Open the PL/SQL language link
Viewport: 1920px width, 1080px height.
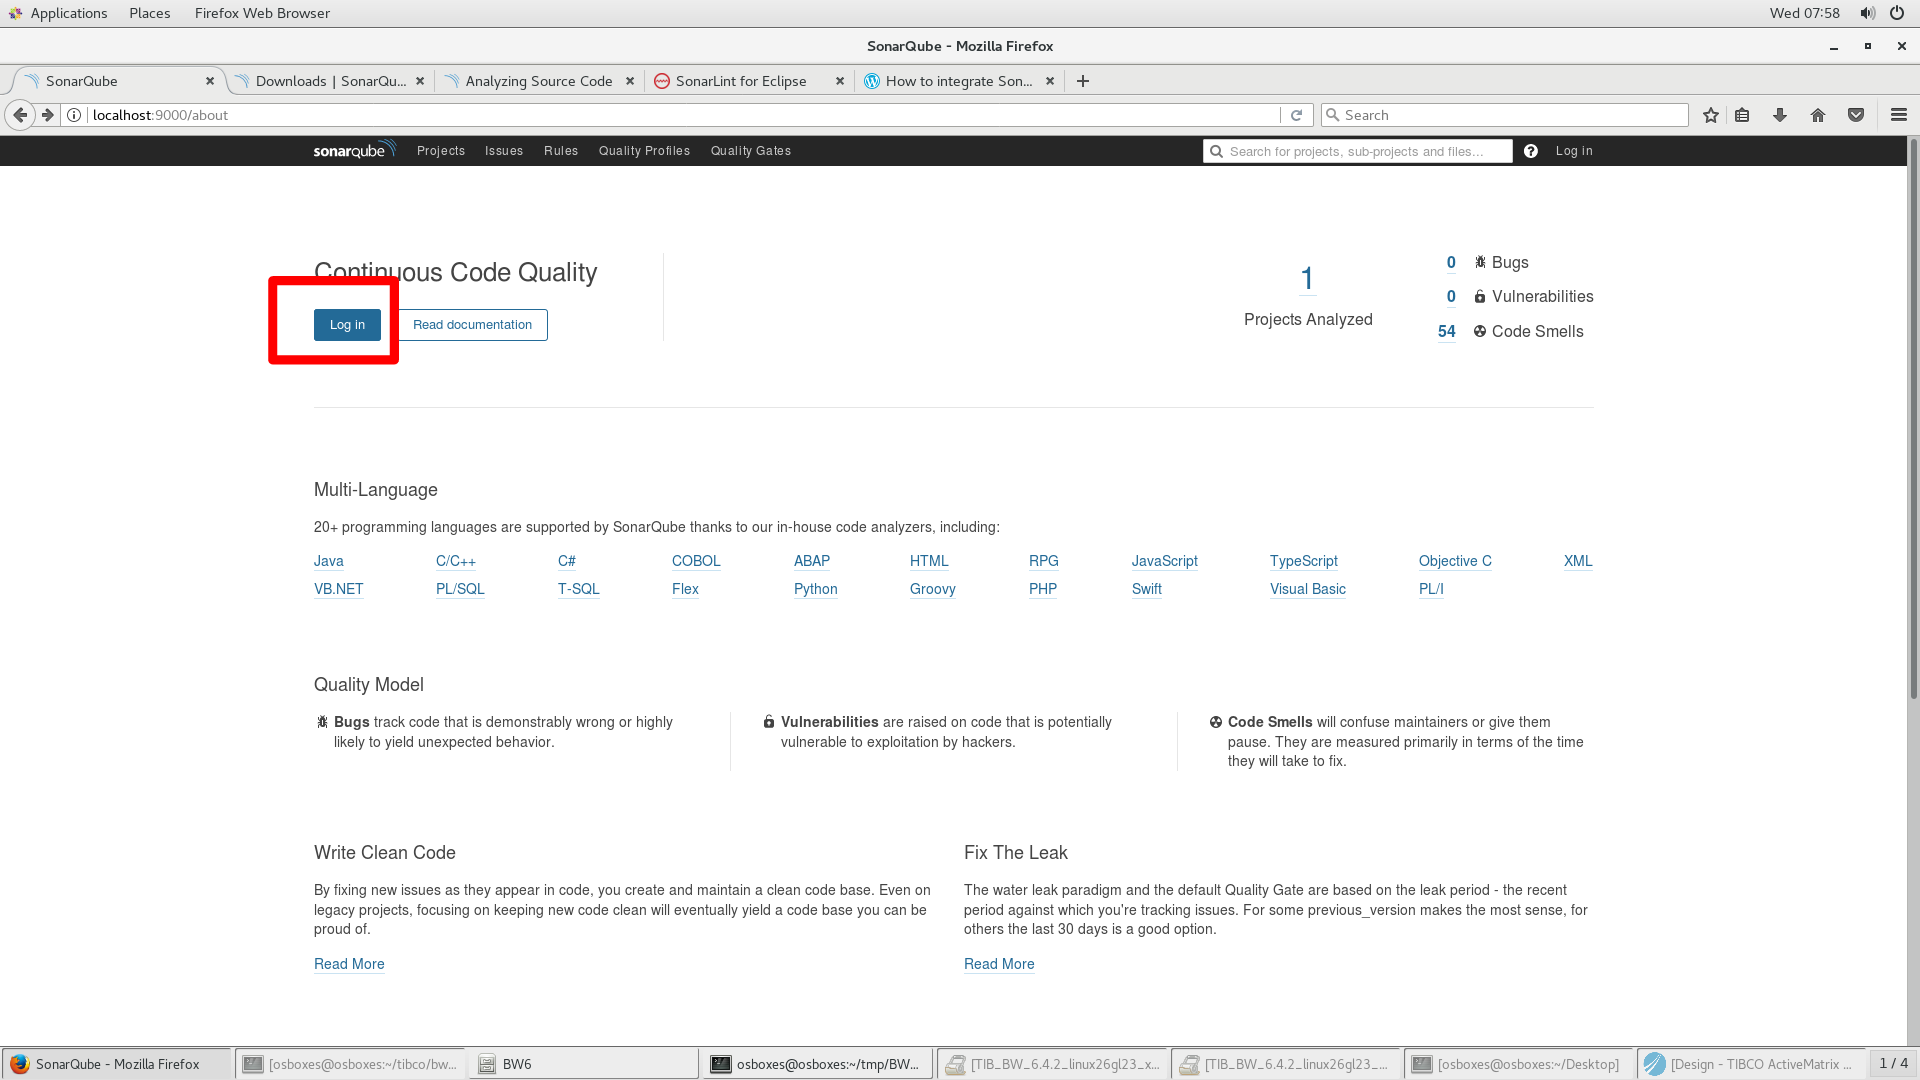click(460, 589)
